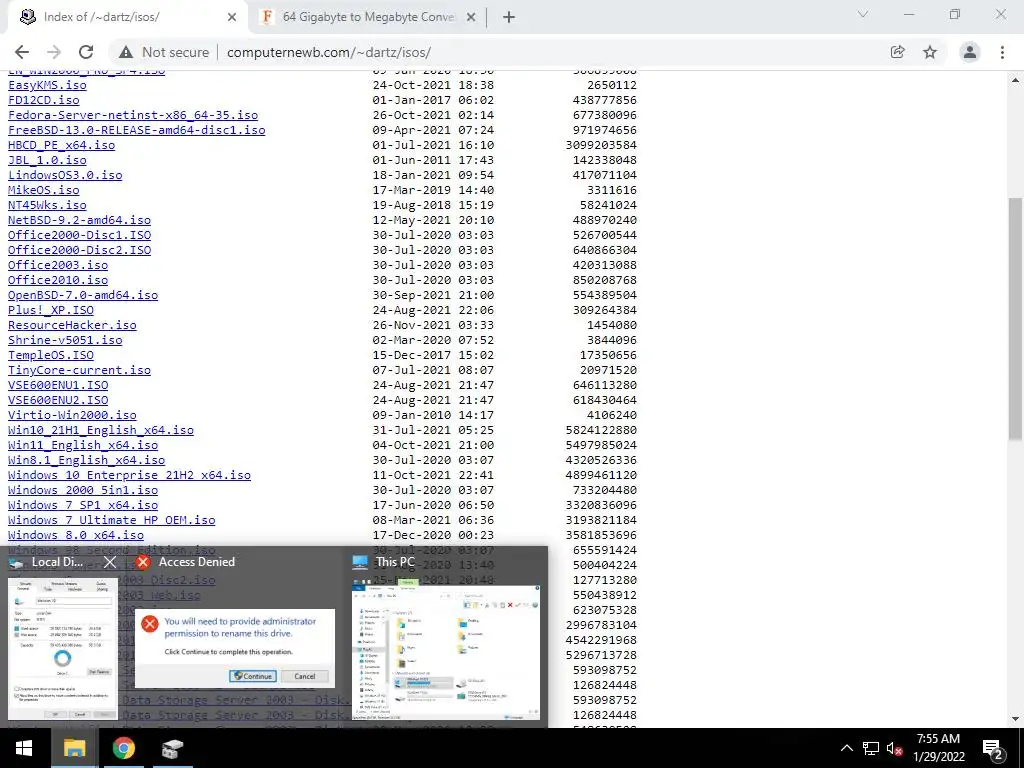Download LindowsOS3.0.iso
The height and width of the screenshot is (768, 1024).
click(65, 175)
